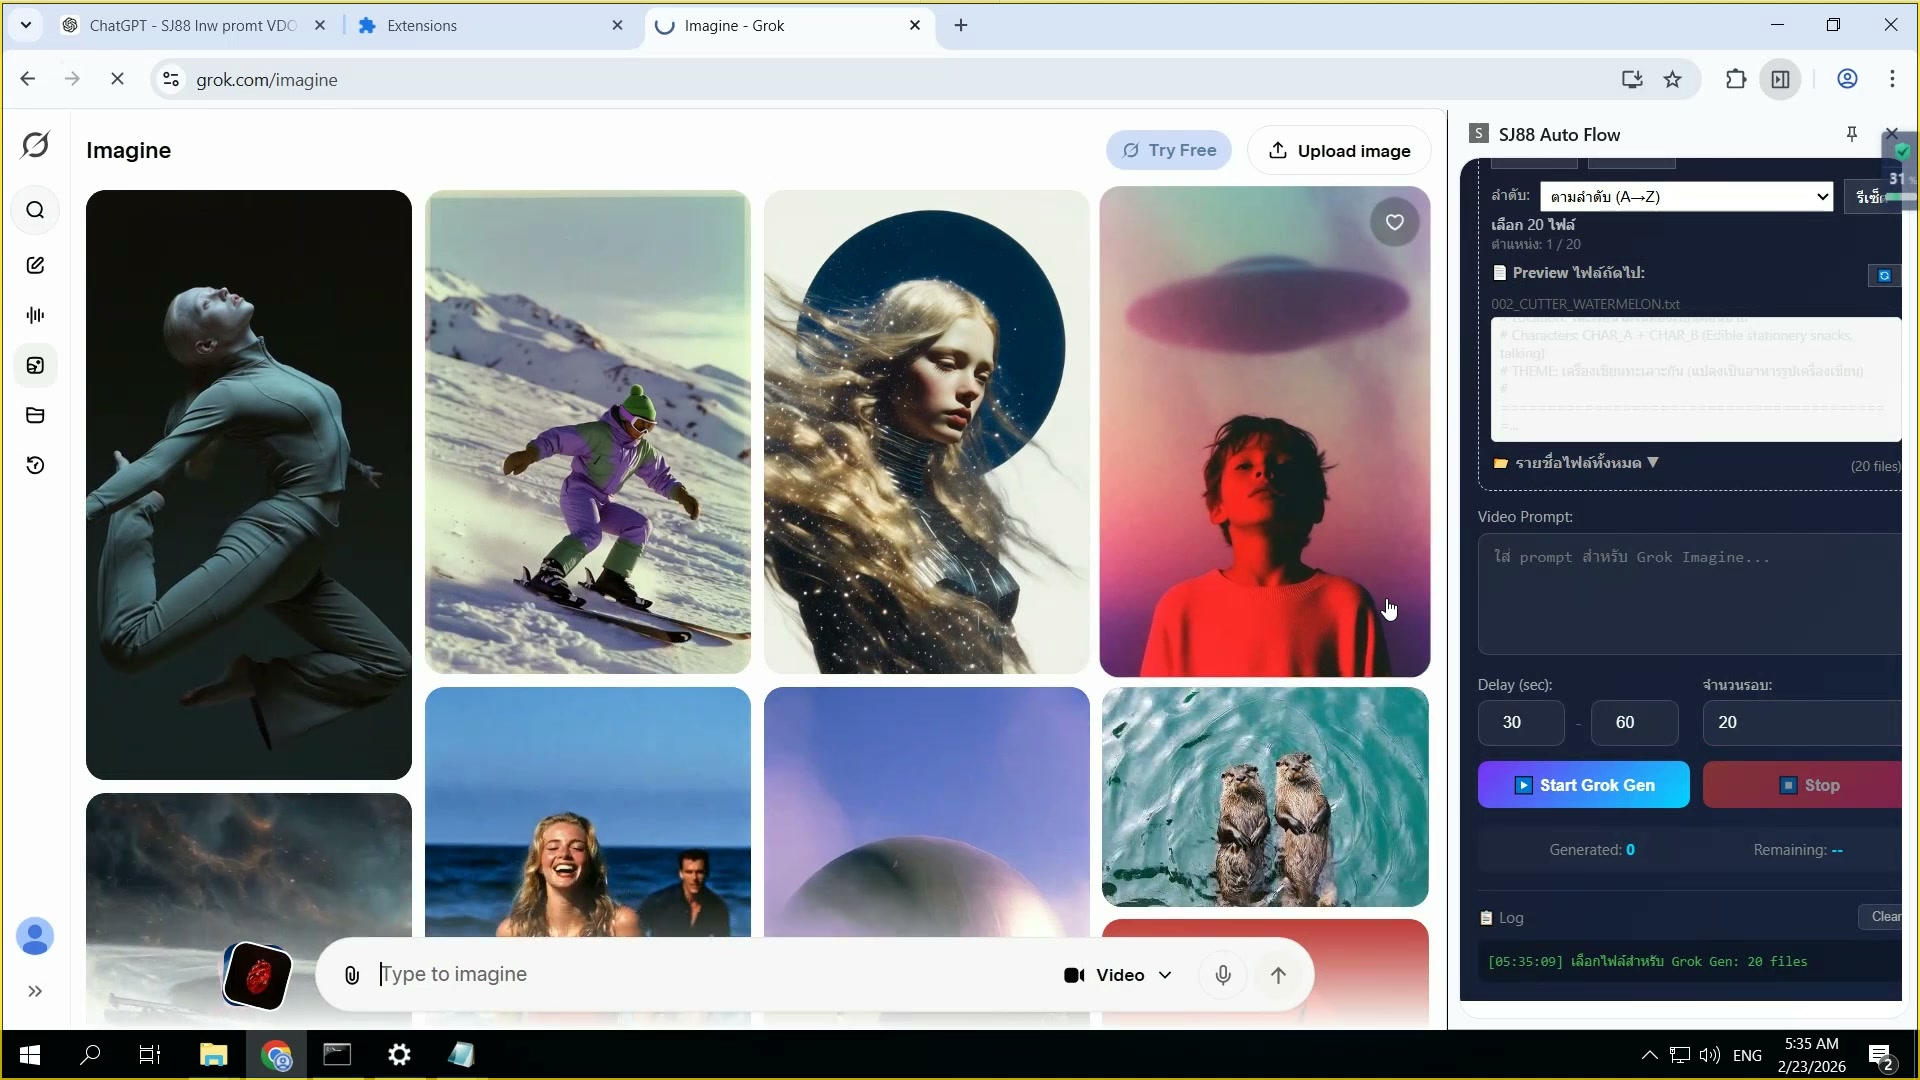The width and height of the screenshot is (1920, 1080).
Task: Bookmark the page with the star icon
Action: coord(1673,80)
